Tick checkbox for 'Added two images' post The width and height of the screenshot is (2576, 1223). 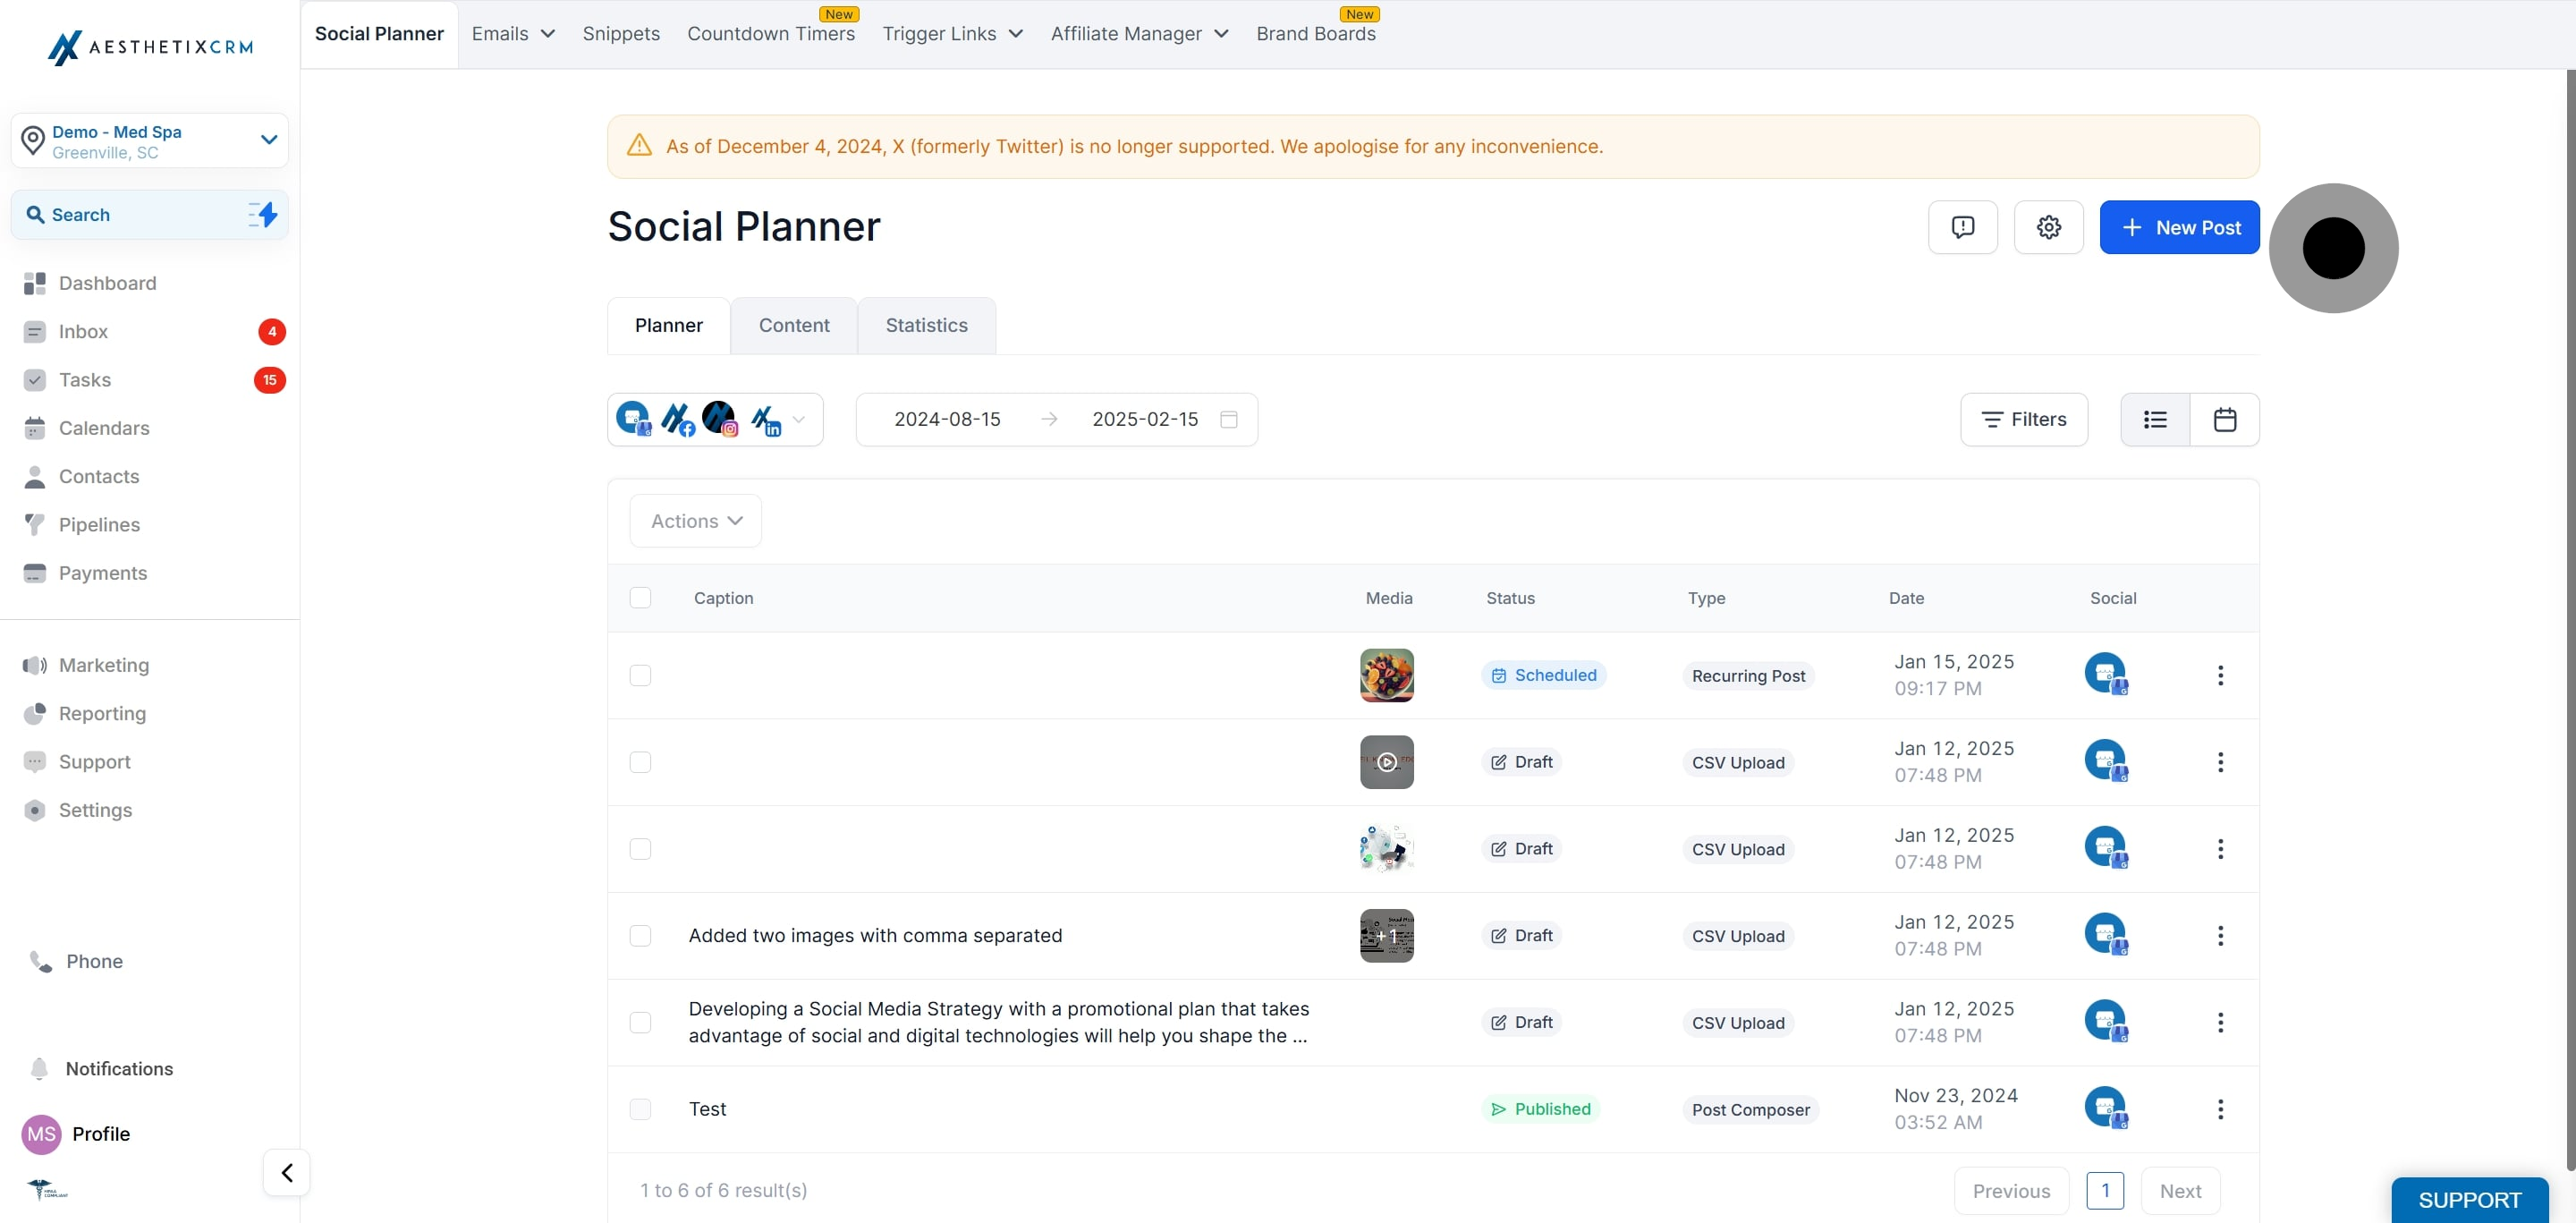coord(640,936)
